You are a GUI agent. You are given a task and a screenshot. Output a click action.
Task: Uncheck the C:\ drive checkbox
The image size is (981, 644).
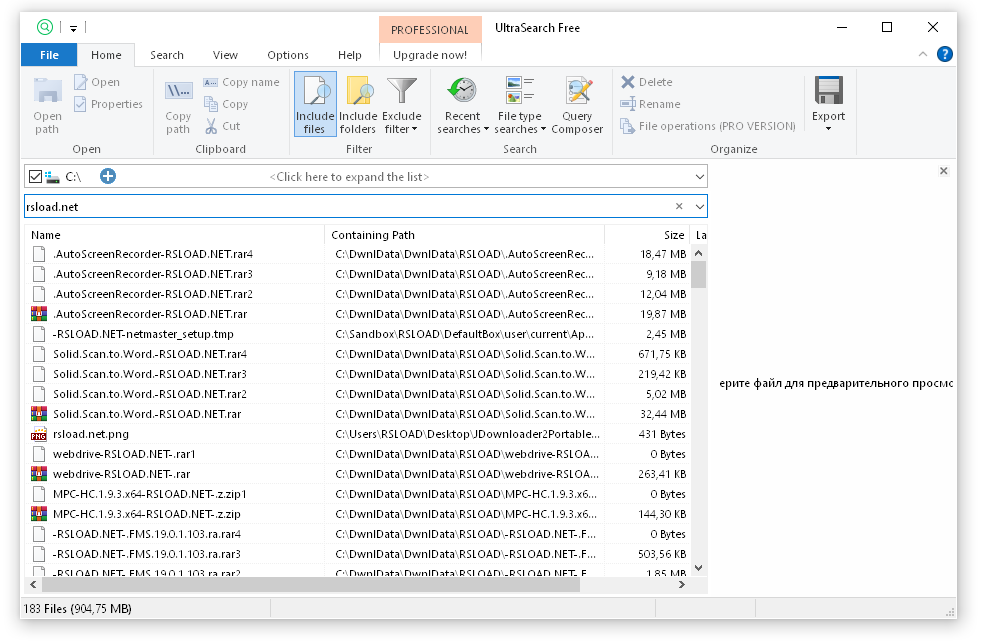pos(36,176)
